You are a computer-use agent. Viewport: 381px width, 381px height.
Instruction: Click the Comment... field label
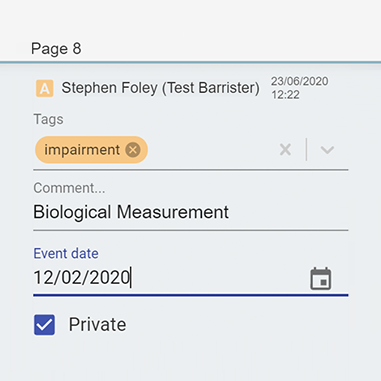click(x=69, y=188)
